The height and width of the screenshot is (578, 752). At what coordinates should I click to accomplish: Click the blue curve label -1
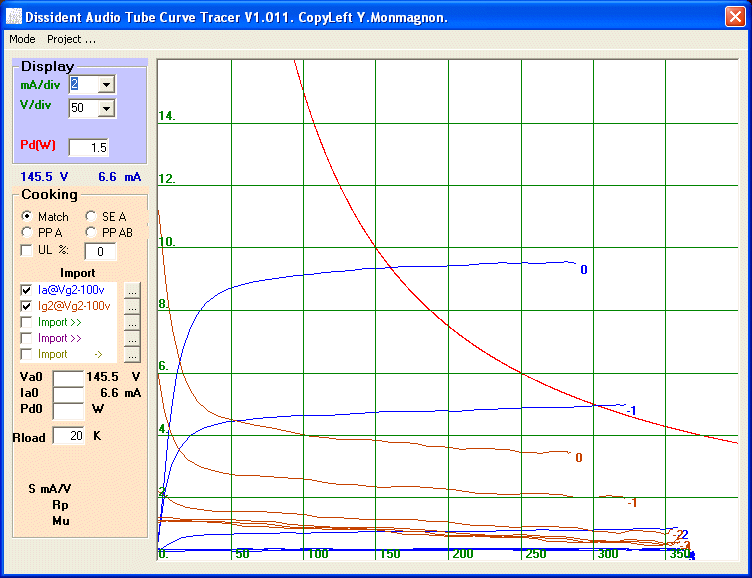tap(632, 411)
